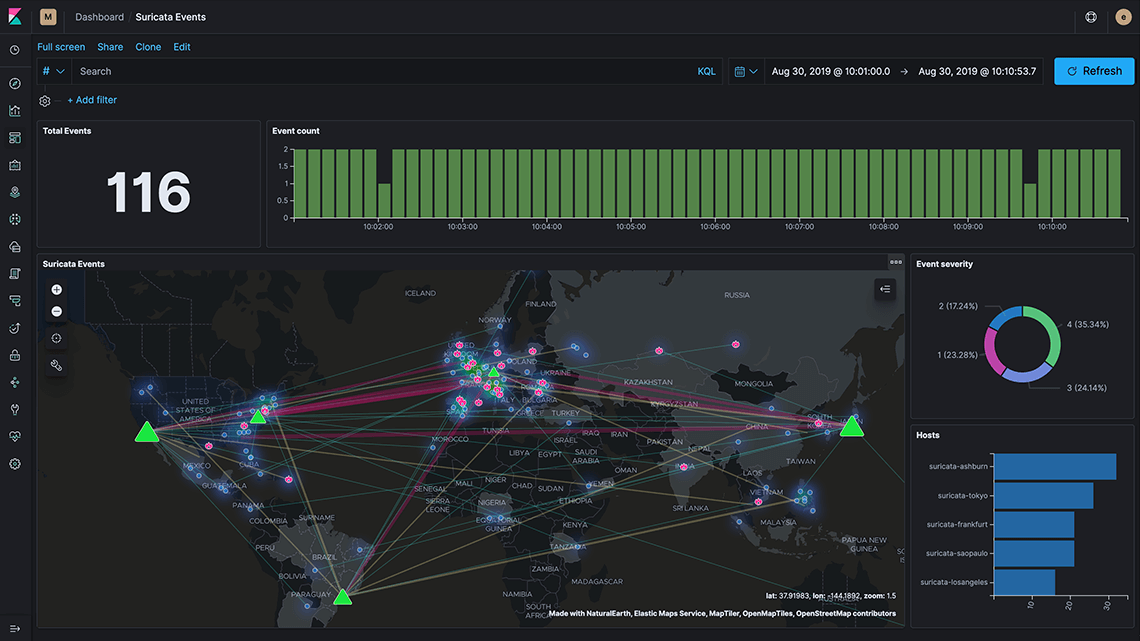The width and height of the screenshot is (1140, 641).
Task: Open Machine Learning icon in sidebar
Action: 15,219
